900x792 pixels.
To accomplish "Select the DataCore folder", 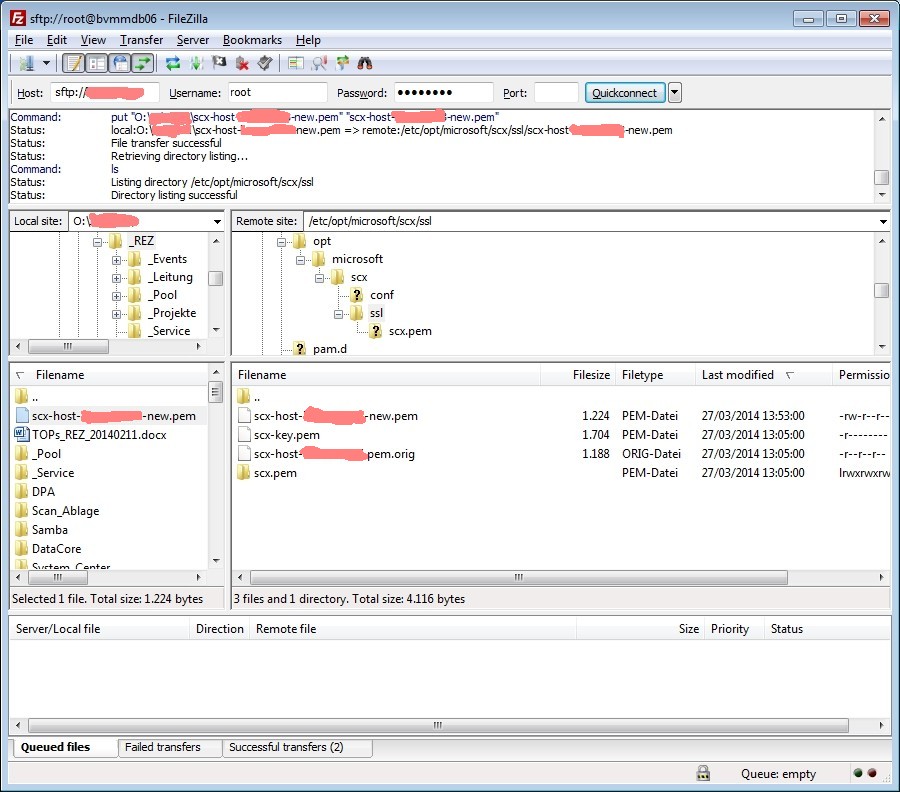I will point(56,549).
